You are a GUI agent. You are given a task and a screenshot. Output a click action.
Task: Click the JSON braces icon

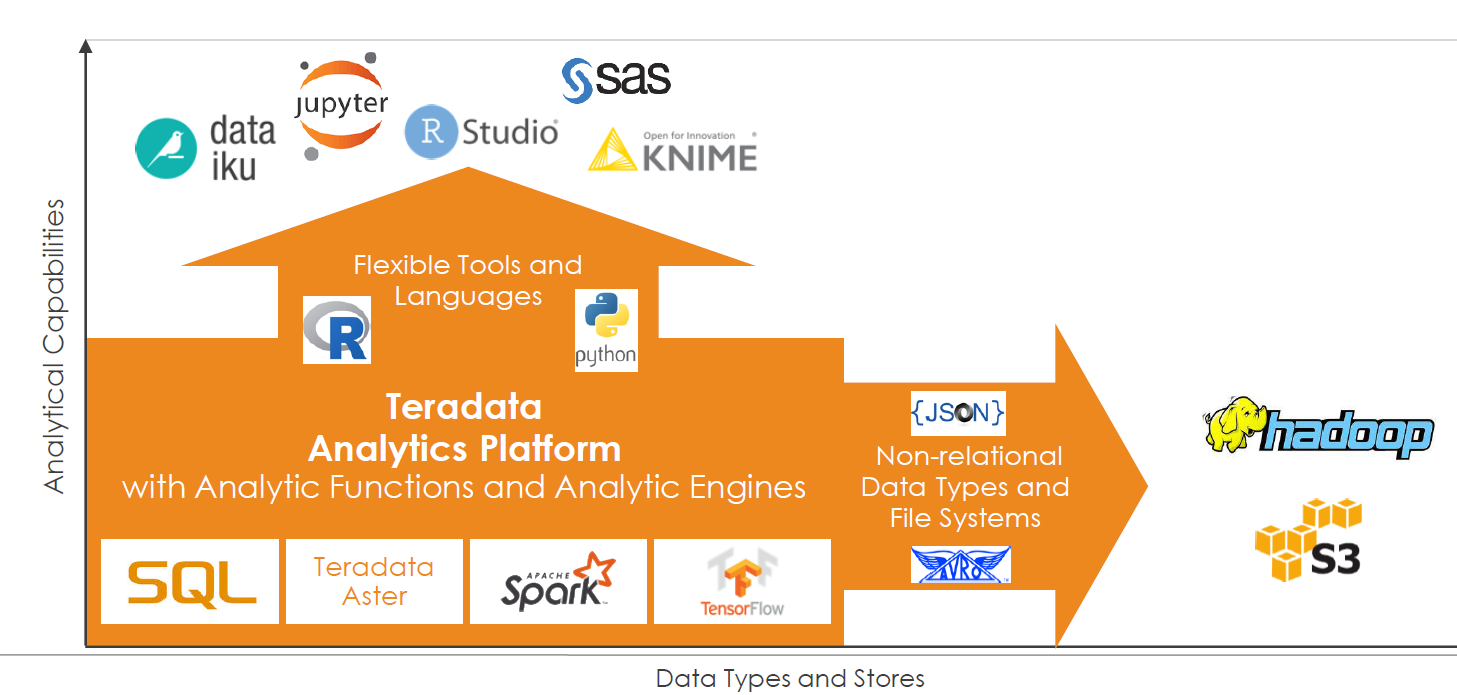point(958,411)
